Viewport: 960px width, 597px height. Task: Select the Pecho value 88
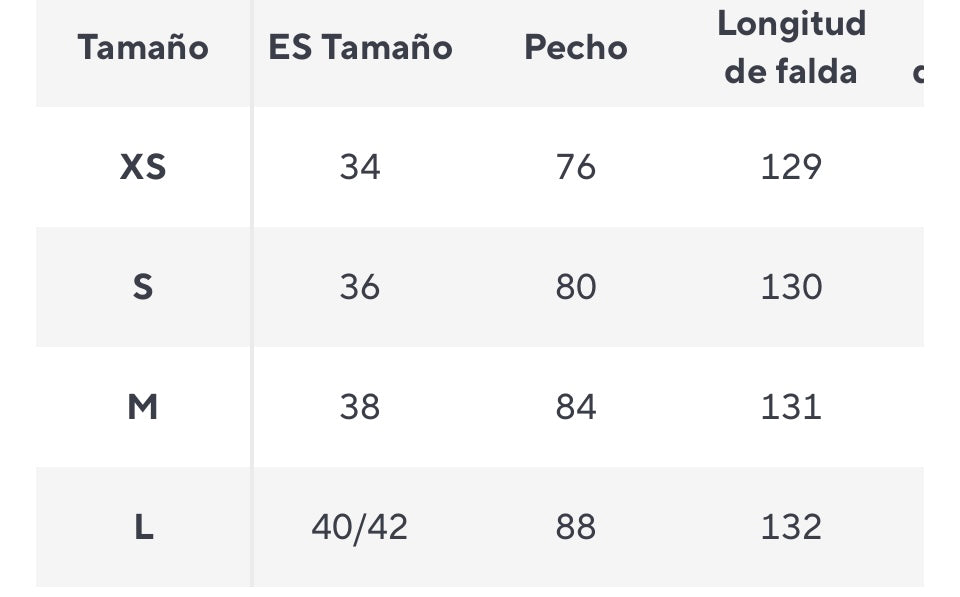[x=576, y=527]
